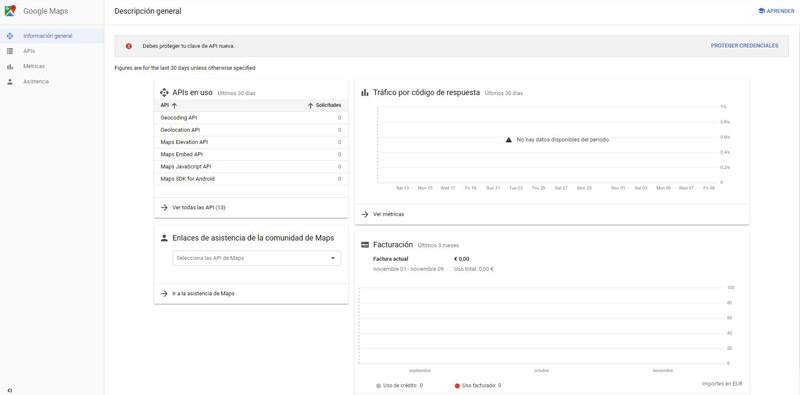Viewport: 800px width, 395px height.
Task: Click the noviembre label on billing chart
Action: [x=662, y=371]
